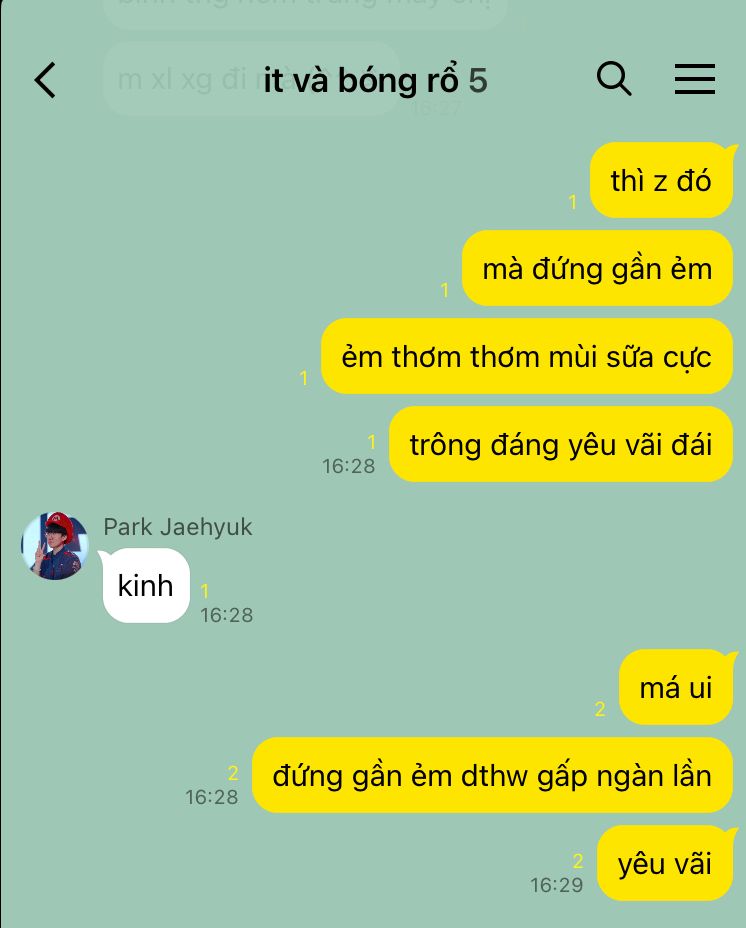This screenshot has width=746, height=928.
Task: Select the 'má ui' message bubble
Action: [x=676, y=687]
